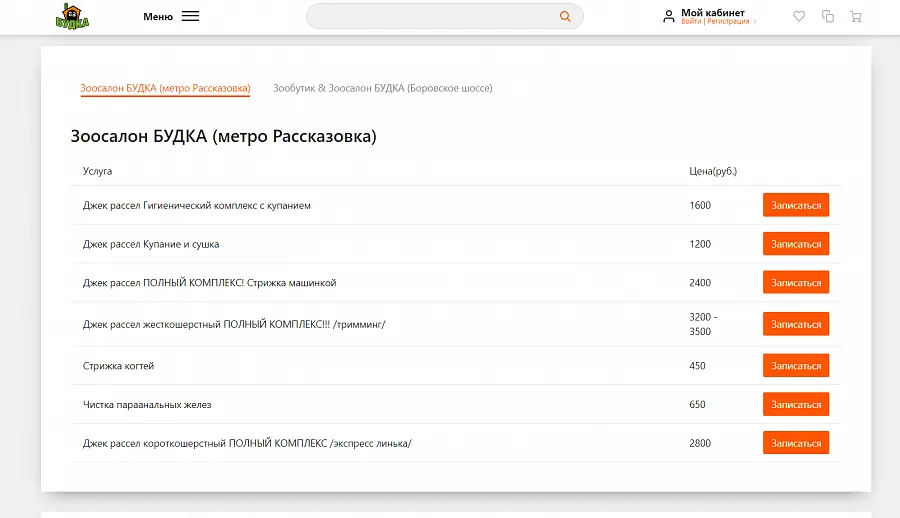Select Зоосалон БУДКА (метро Рассказовка) tab
This screenshot has width=900, height=518.
tap(165, 88)
